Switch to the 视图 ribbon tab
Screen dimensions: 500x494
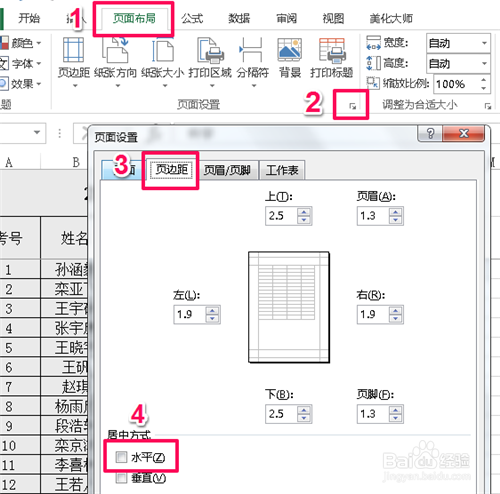[333, 18]
